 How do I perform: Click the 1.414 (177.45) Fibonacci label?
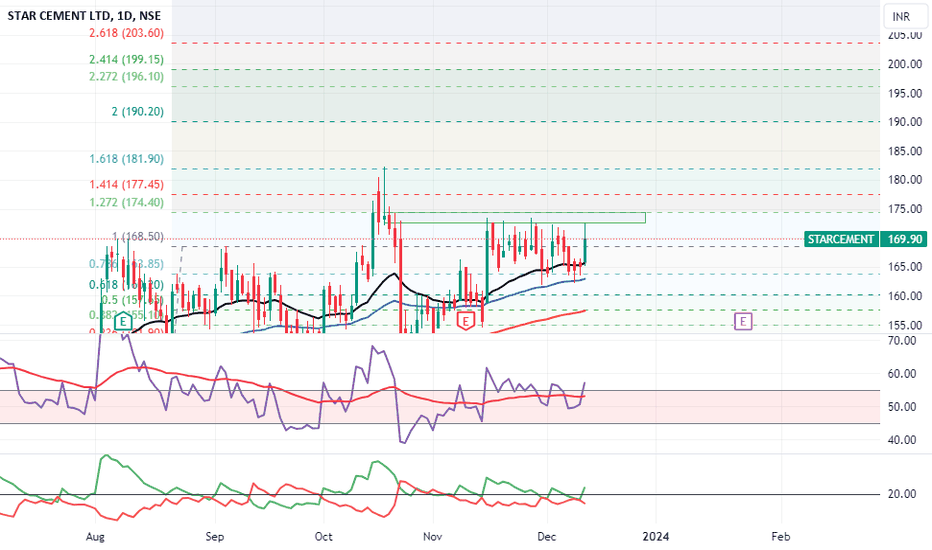pos(127,185)
